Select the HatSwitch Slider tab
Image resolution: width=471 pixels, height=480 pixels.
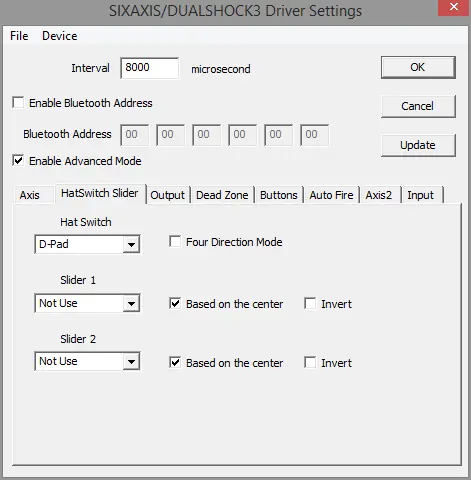[x=100, y=193]
